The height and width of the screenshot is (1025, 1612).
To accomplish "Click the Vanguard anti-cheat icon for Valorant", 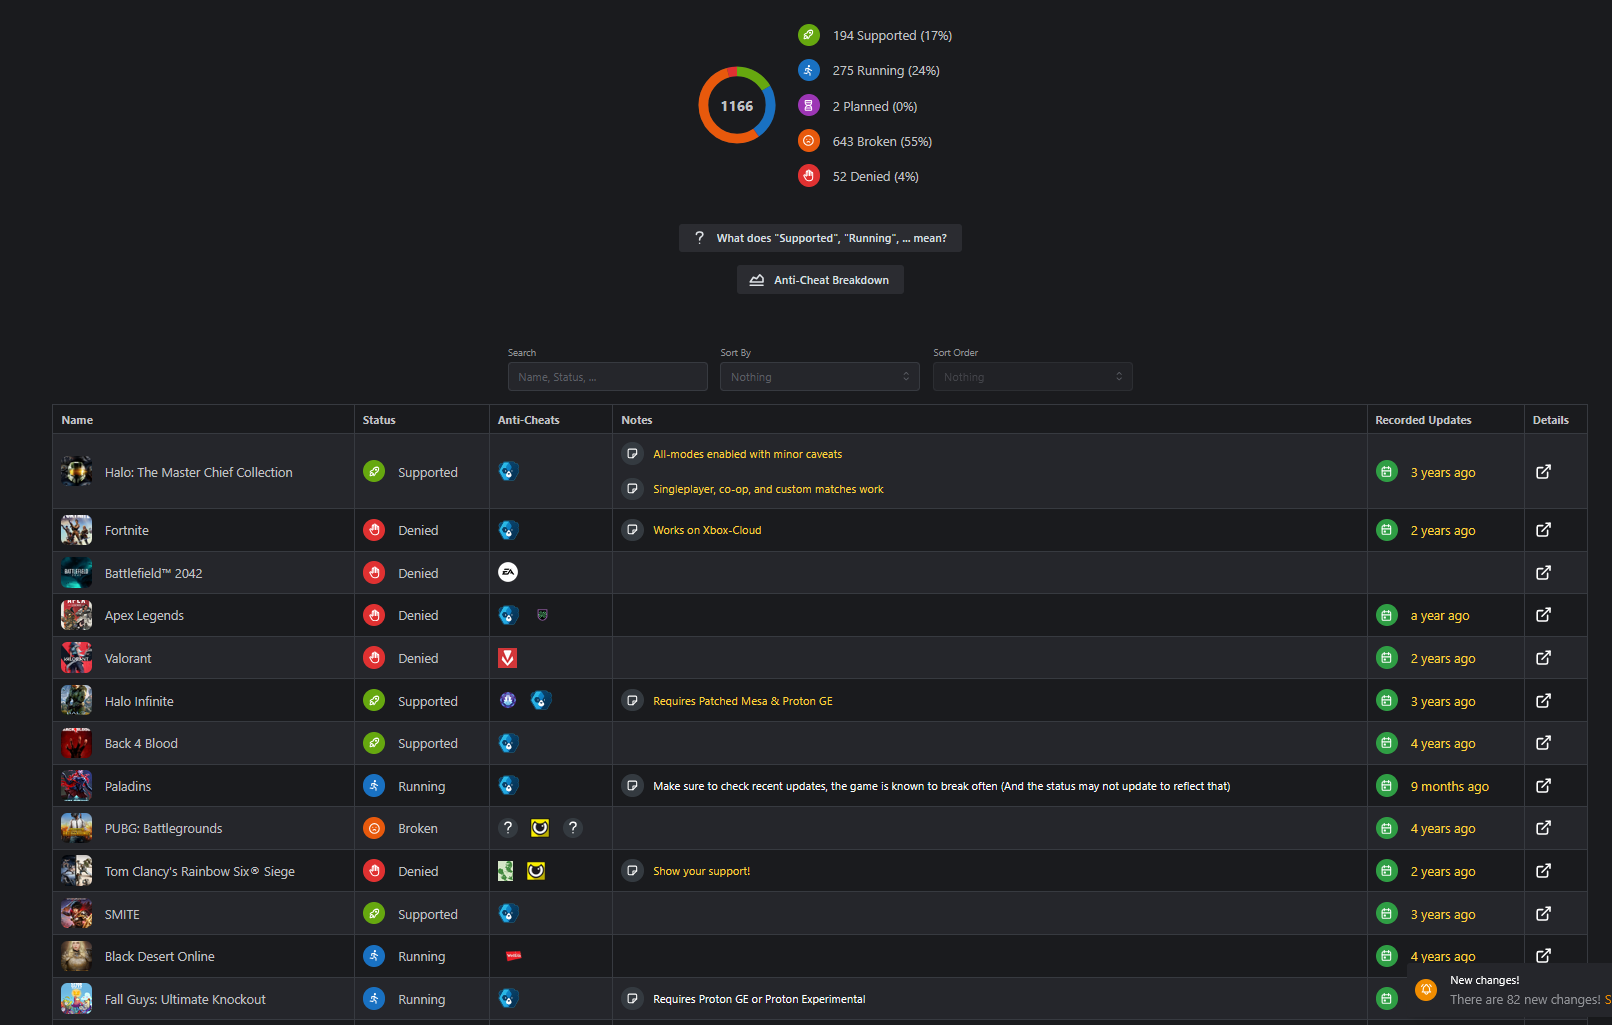I will tap(508, 658).
